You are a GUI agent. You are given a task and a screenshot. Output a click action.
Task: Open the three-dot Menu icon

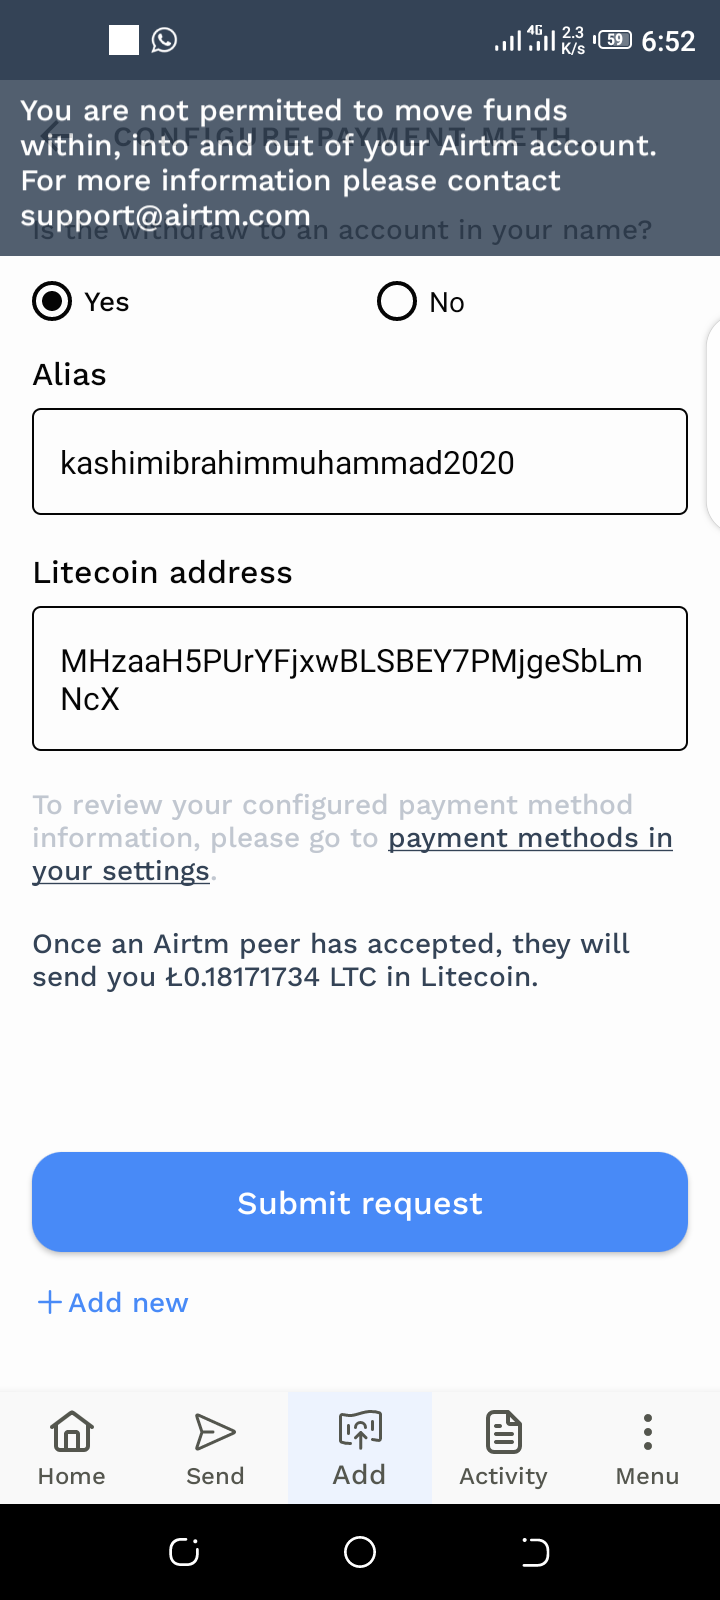point(647,1432)
